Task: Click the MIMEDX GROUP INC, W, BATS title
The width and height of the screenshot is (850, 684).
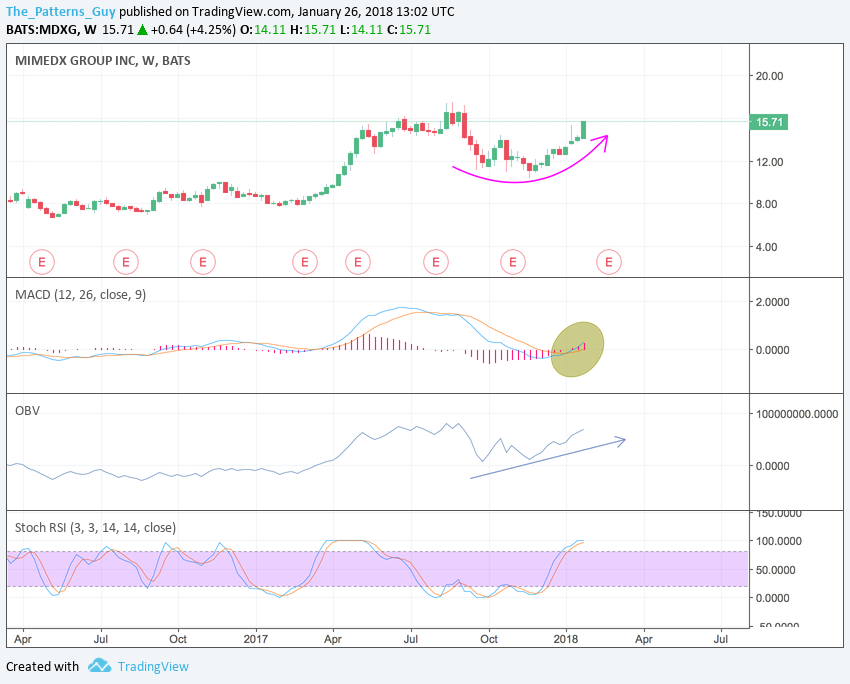Action: click(x=102, y=61)
